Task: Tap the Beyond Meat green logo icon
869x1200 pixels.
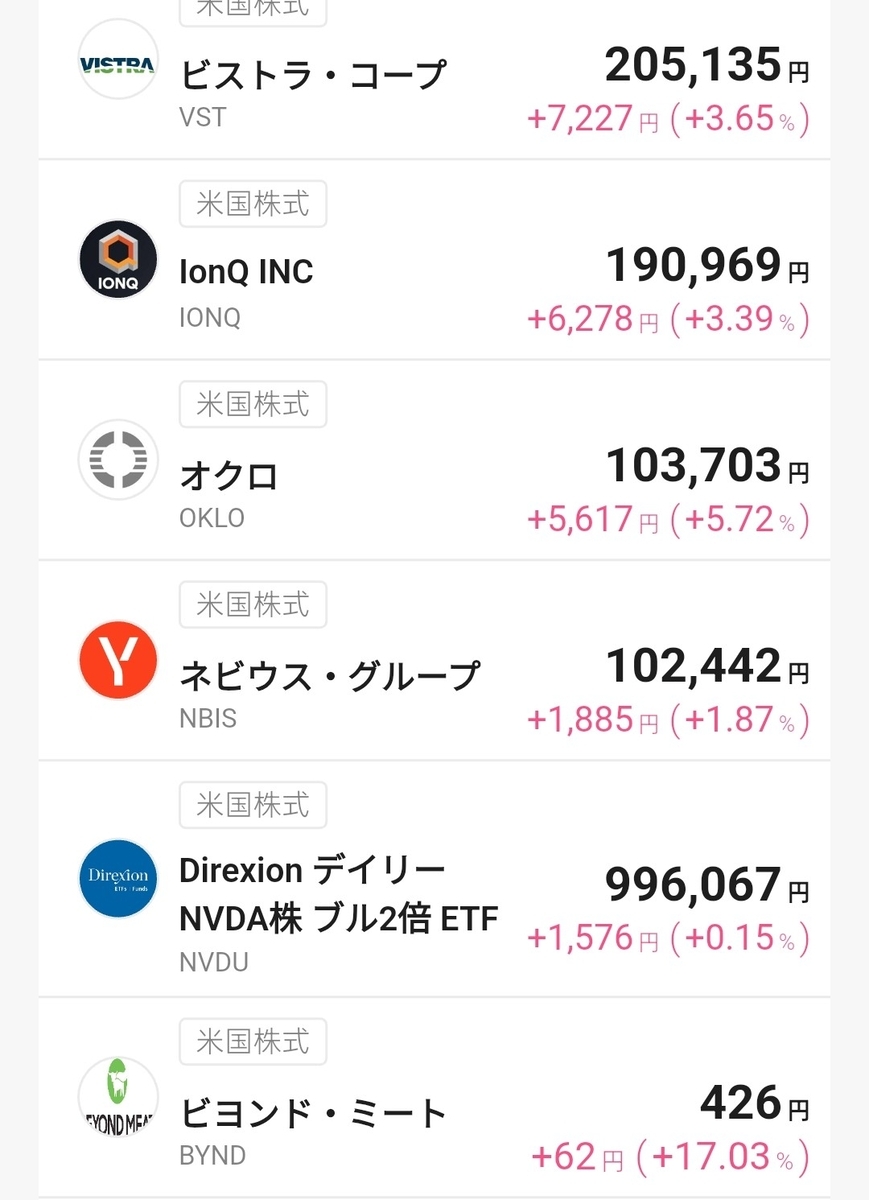Action: pos(118,1097)
